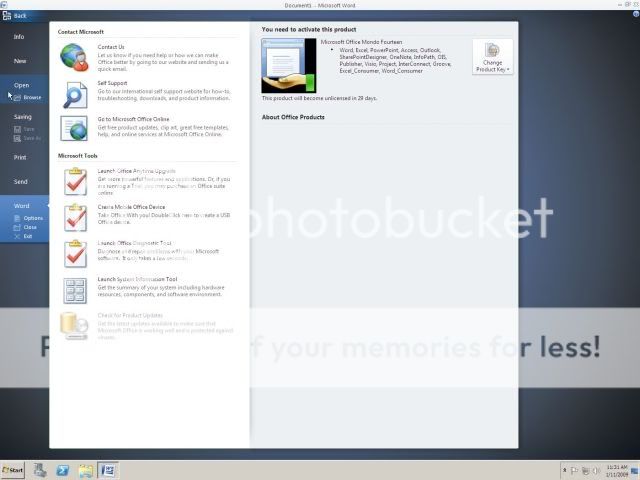
Task: Click the Save item under Saving
Action: [x=24, y=129]
